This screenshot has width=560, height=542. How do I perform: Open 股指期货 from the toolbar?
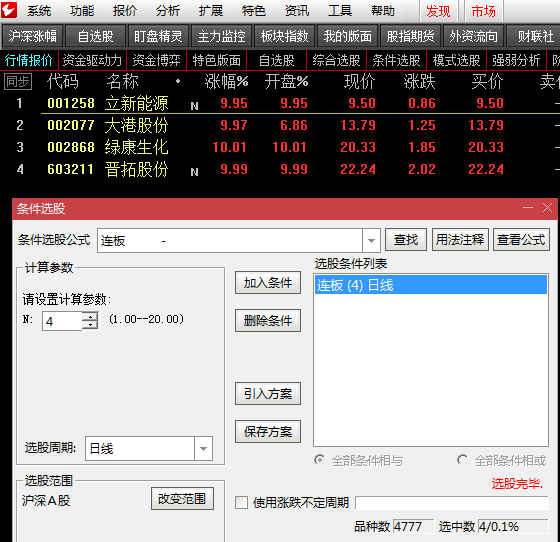(x=410, y=36)
